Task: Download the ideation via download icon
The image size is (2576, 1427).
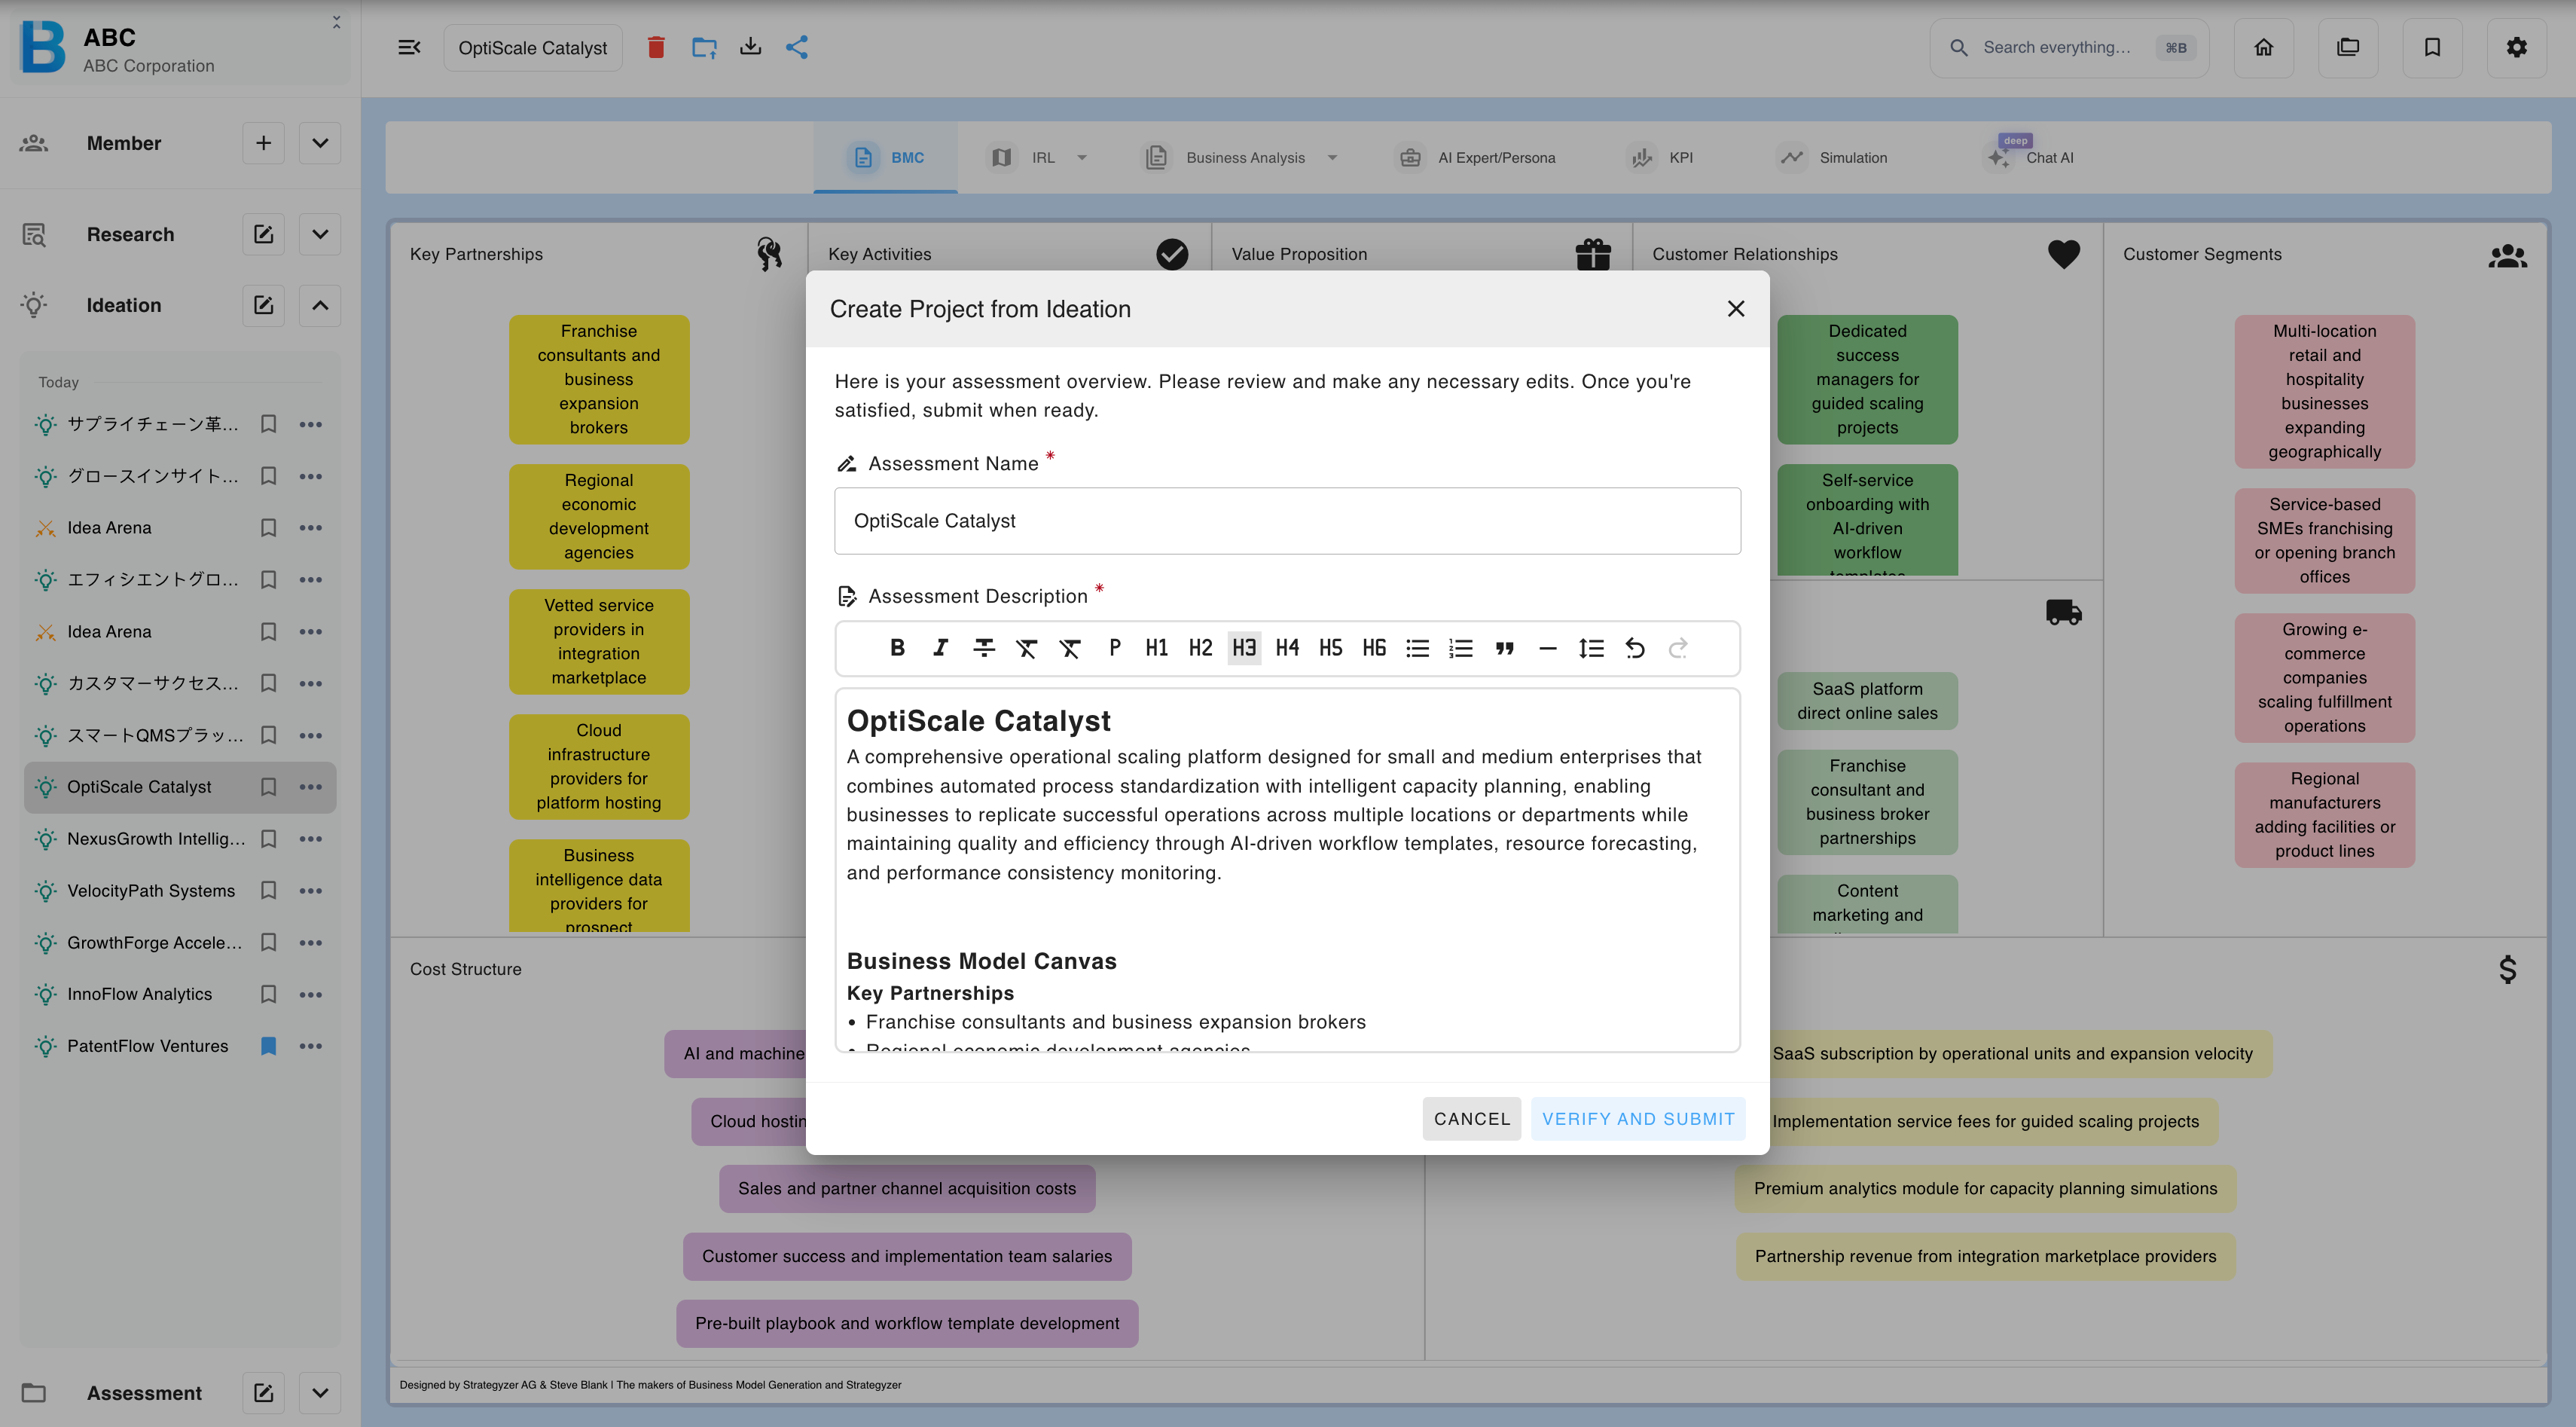Action: (750, 47)
